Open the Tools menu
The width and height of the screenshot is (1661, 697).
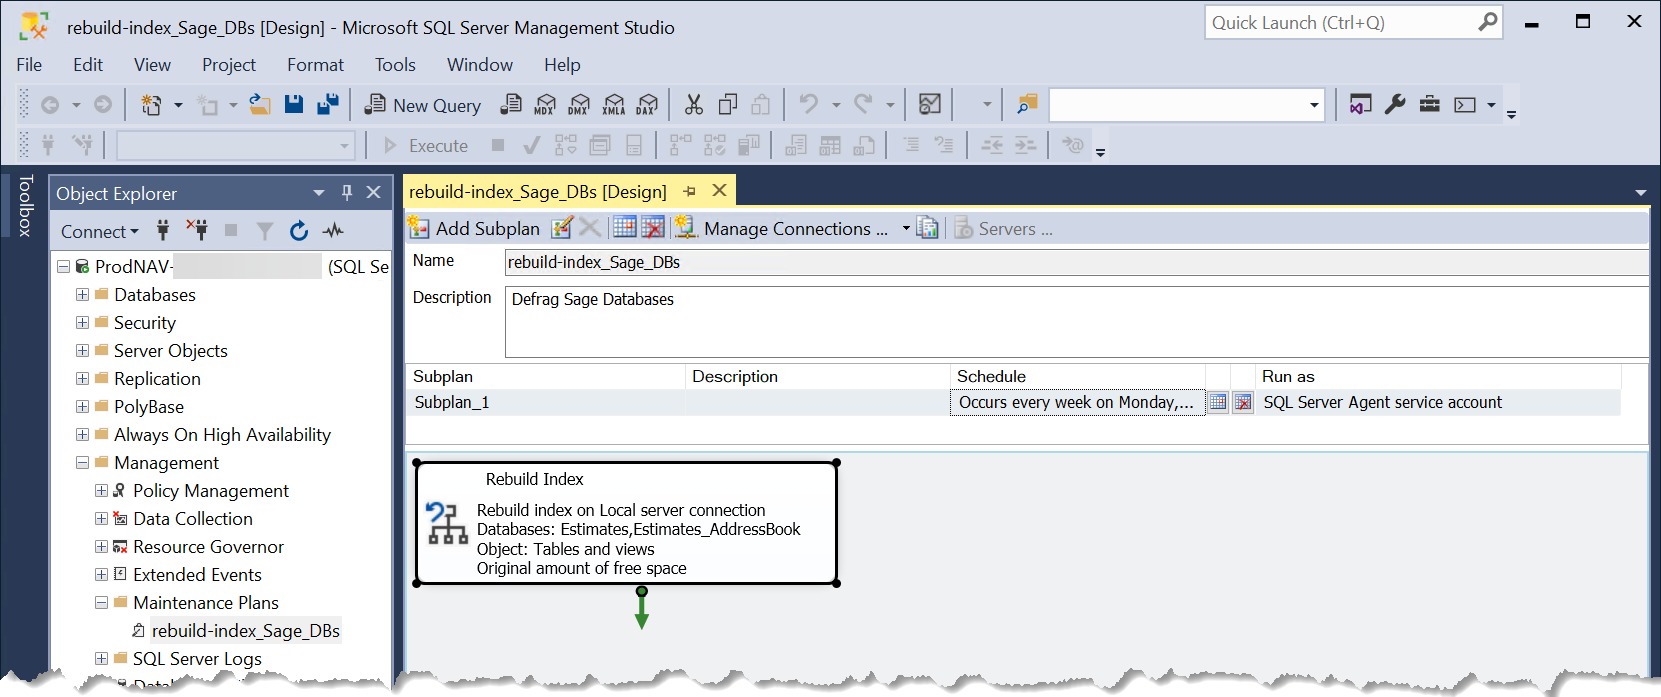[x=395, y=64]
